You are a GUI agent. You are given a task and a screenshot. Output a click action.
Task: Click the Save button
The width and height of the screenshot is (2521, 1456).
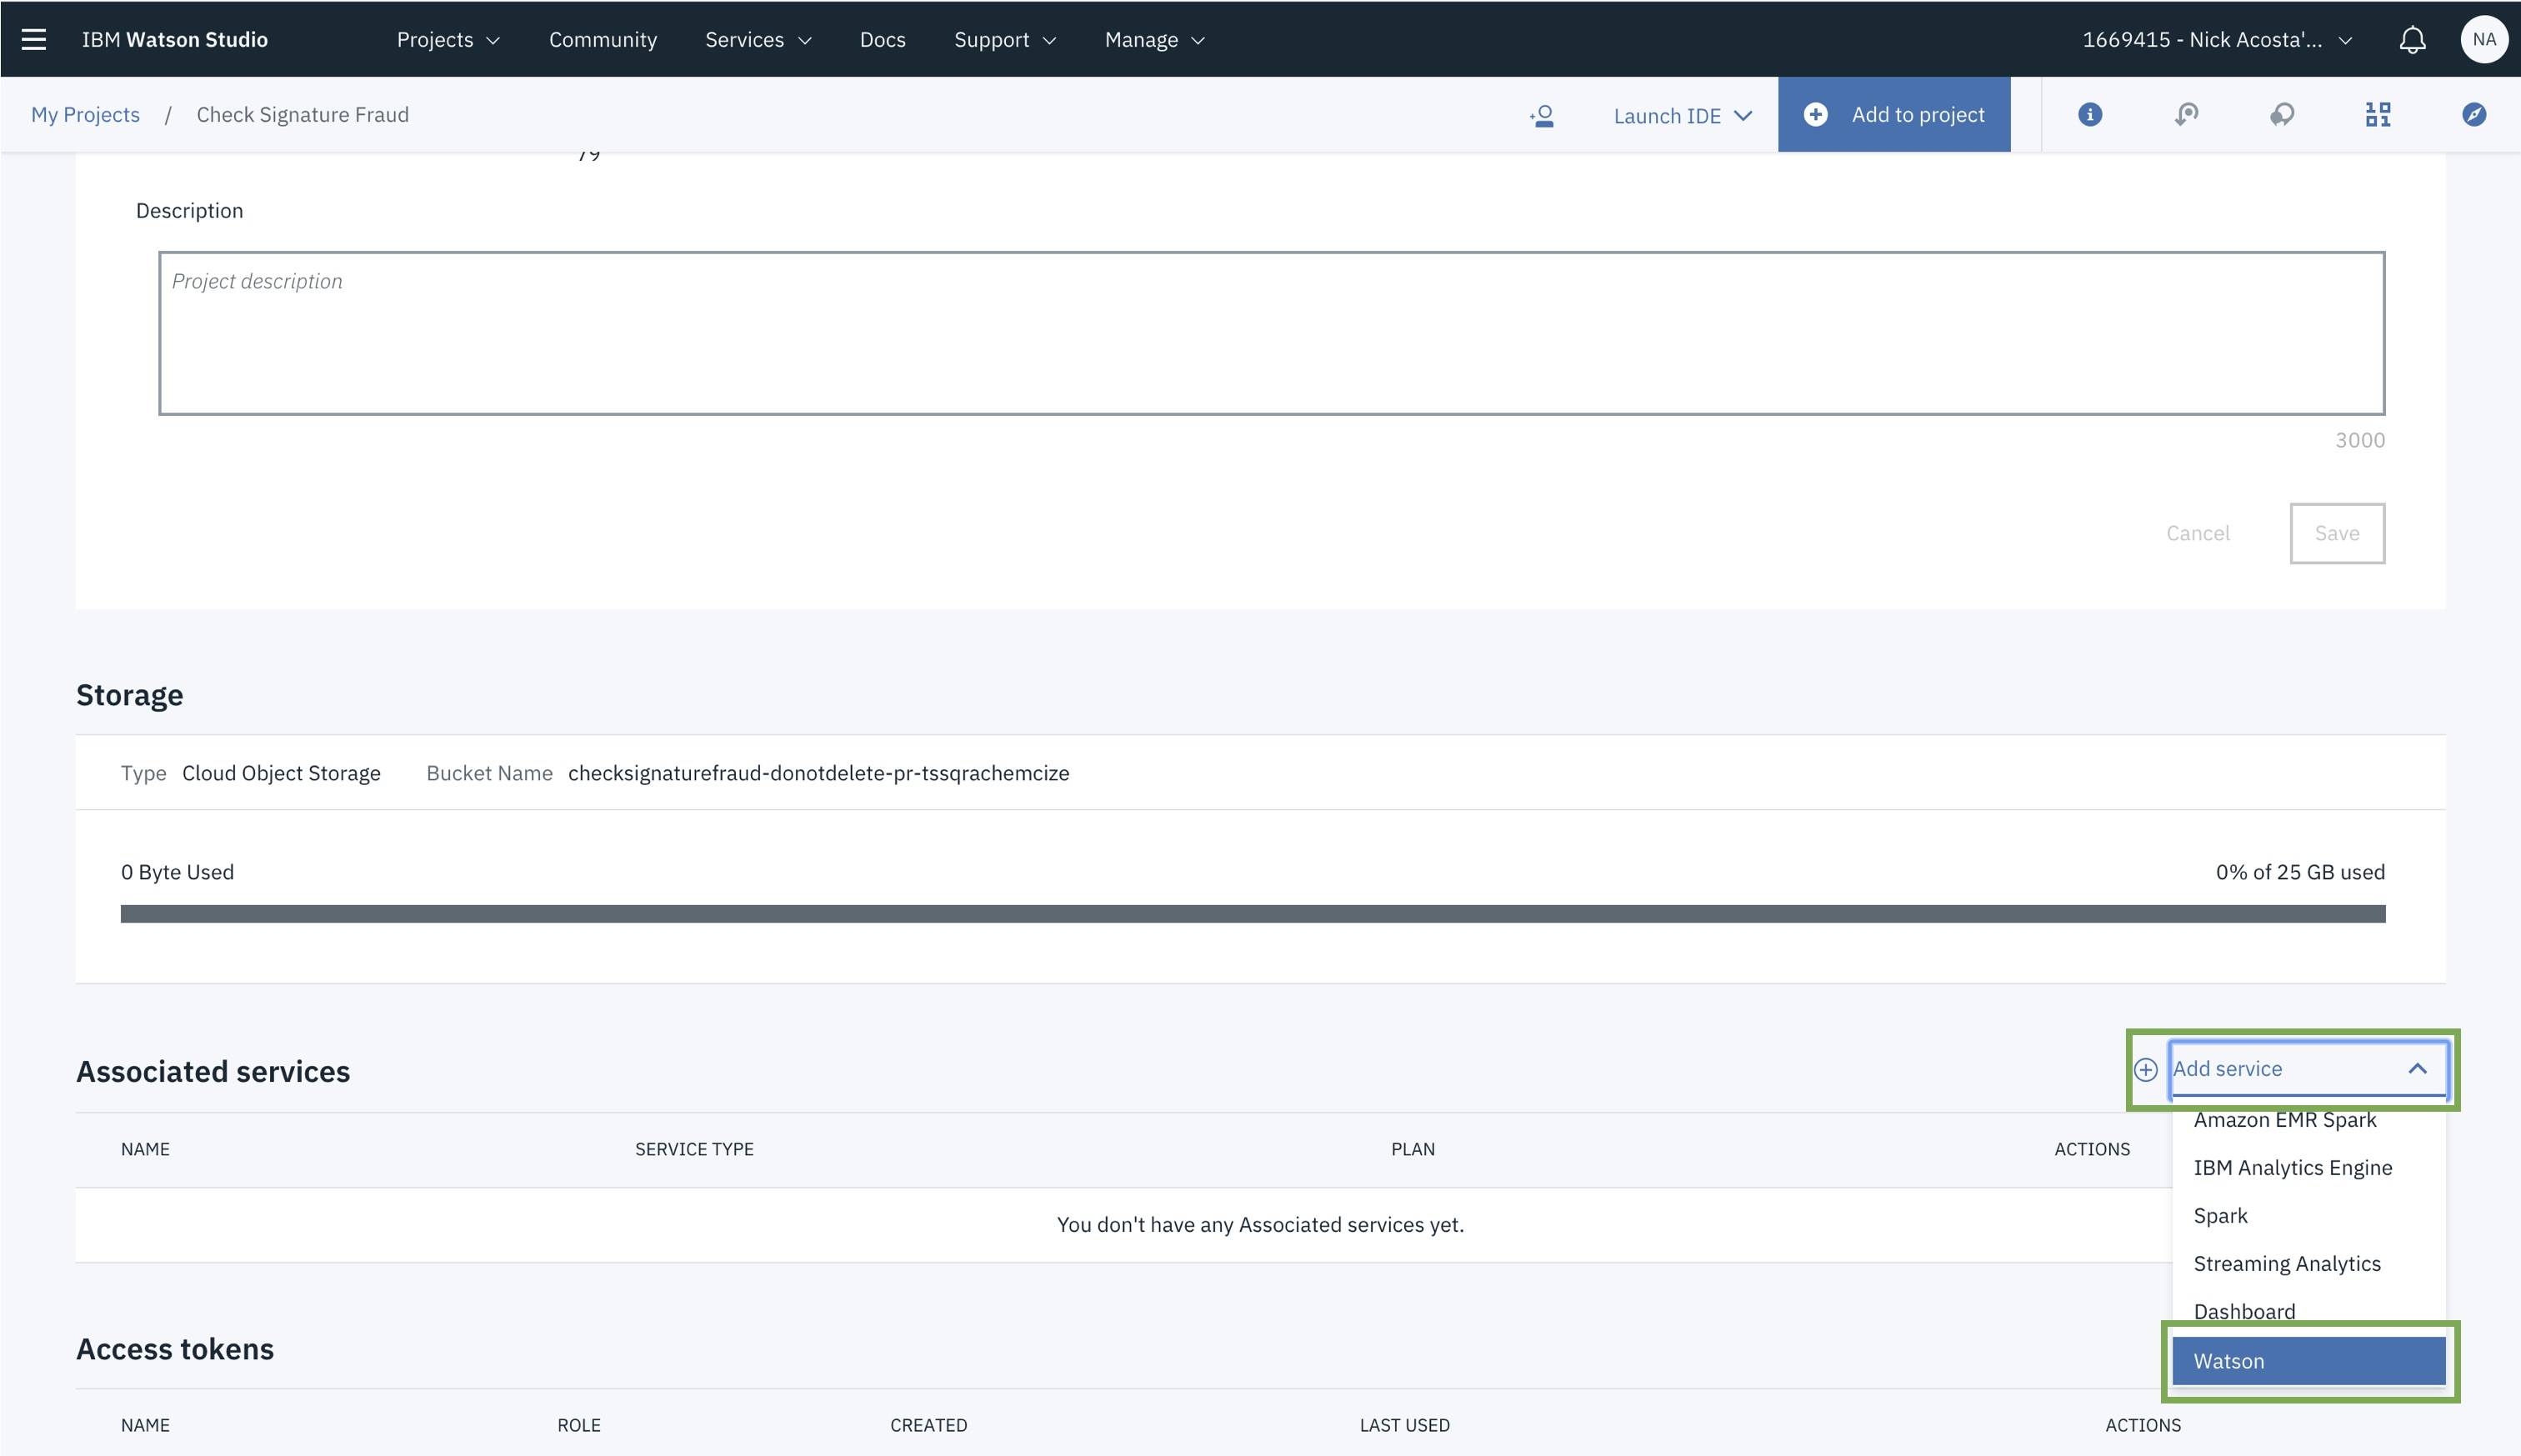point(2337,533)
